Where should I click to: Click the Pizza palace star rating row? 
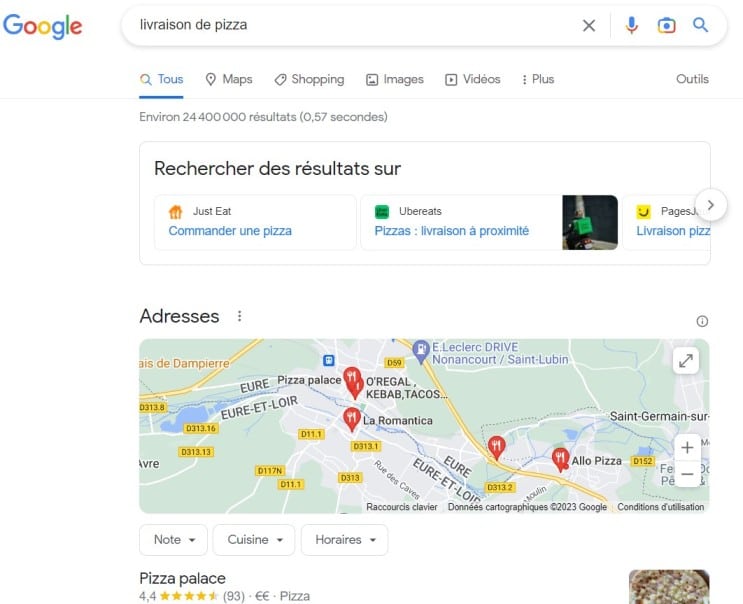(x=225, y=596)
